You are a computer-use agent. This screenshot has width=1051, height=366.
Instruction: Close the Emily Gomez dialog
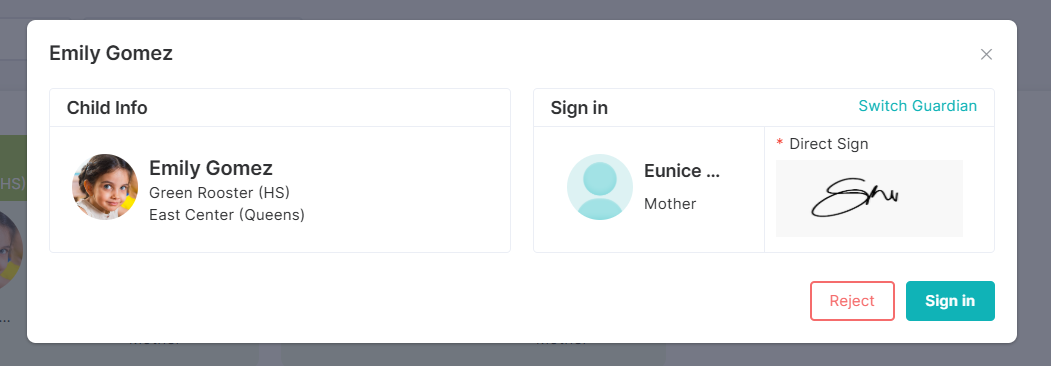(x=986, y=54)
